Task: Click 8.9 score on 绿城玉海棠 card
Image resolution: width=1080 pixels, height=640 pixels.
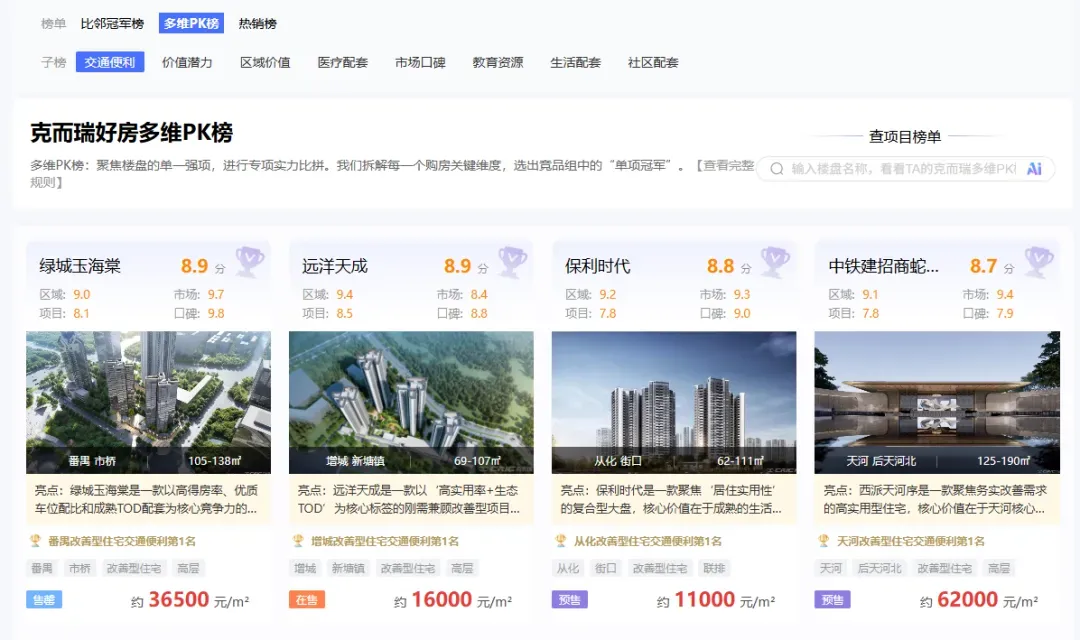Action: pos(194,266)
